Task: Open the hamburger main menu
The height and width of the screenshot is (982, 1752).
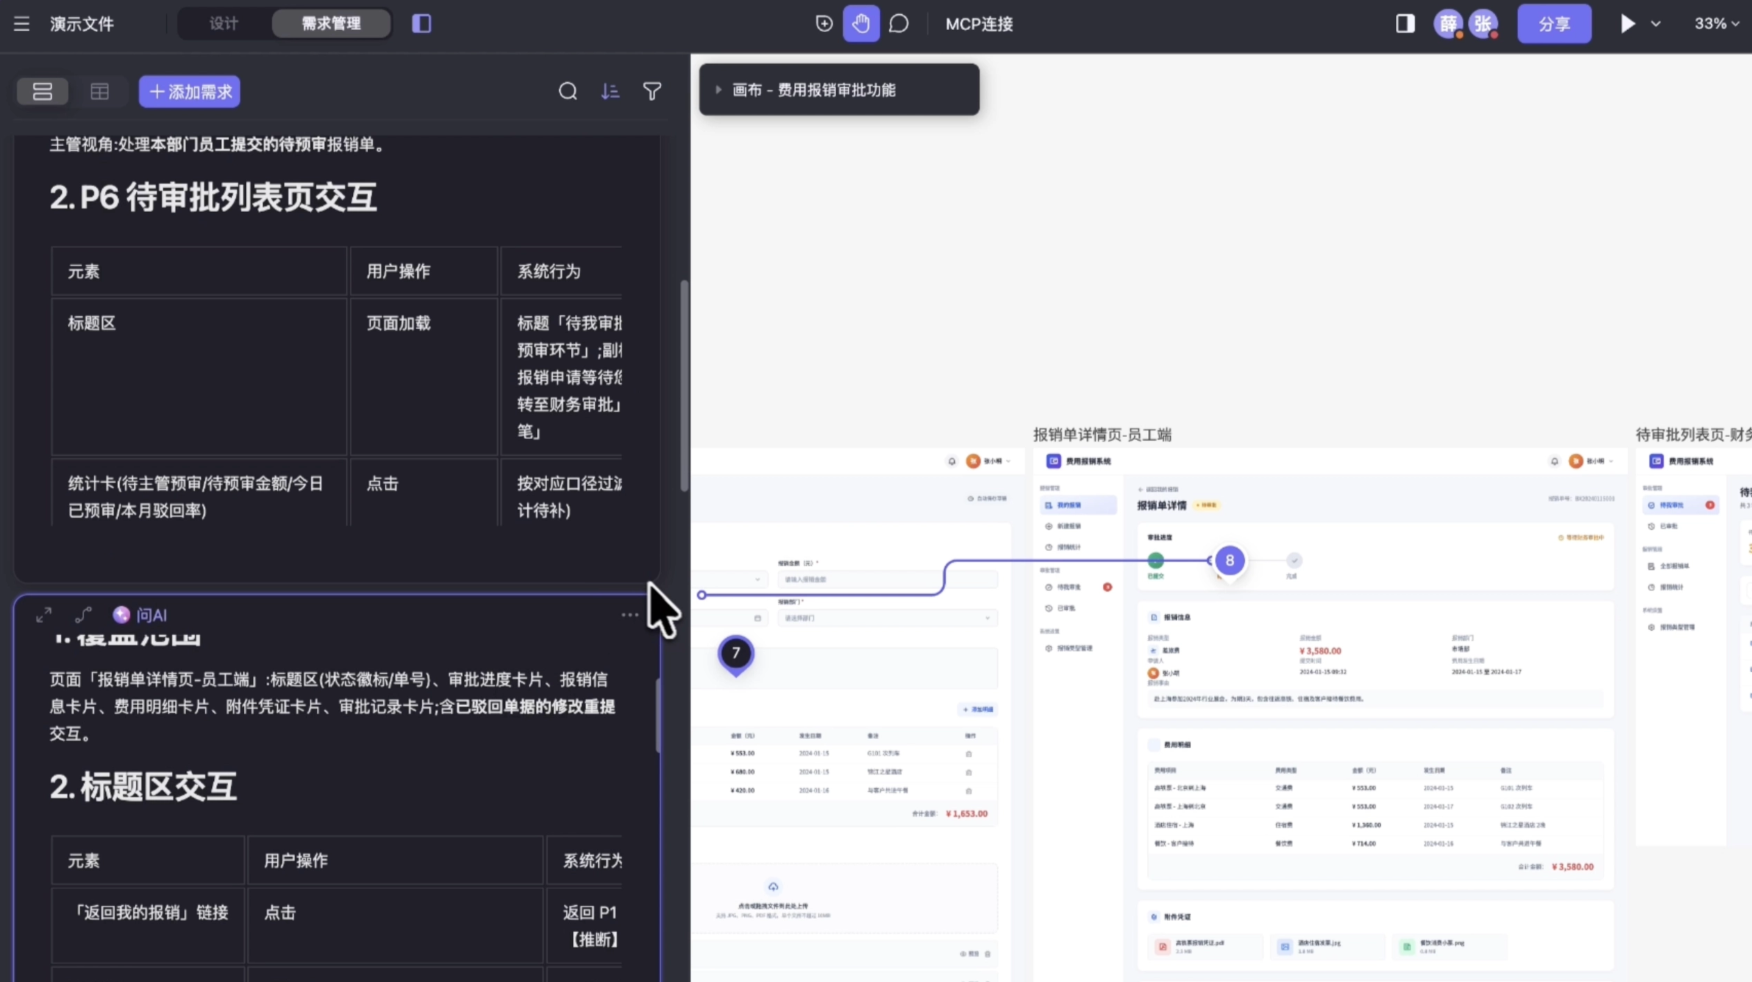Action: [x=21, y=23]
